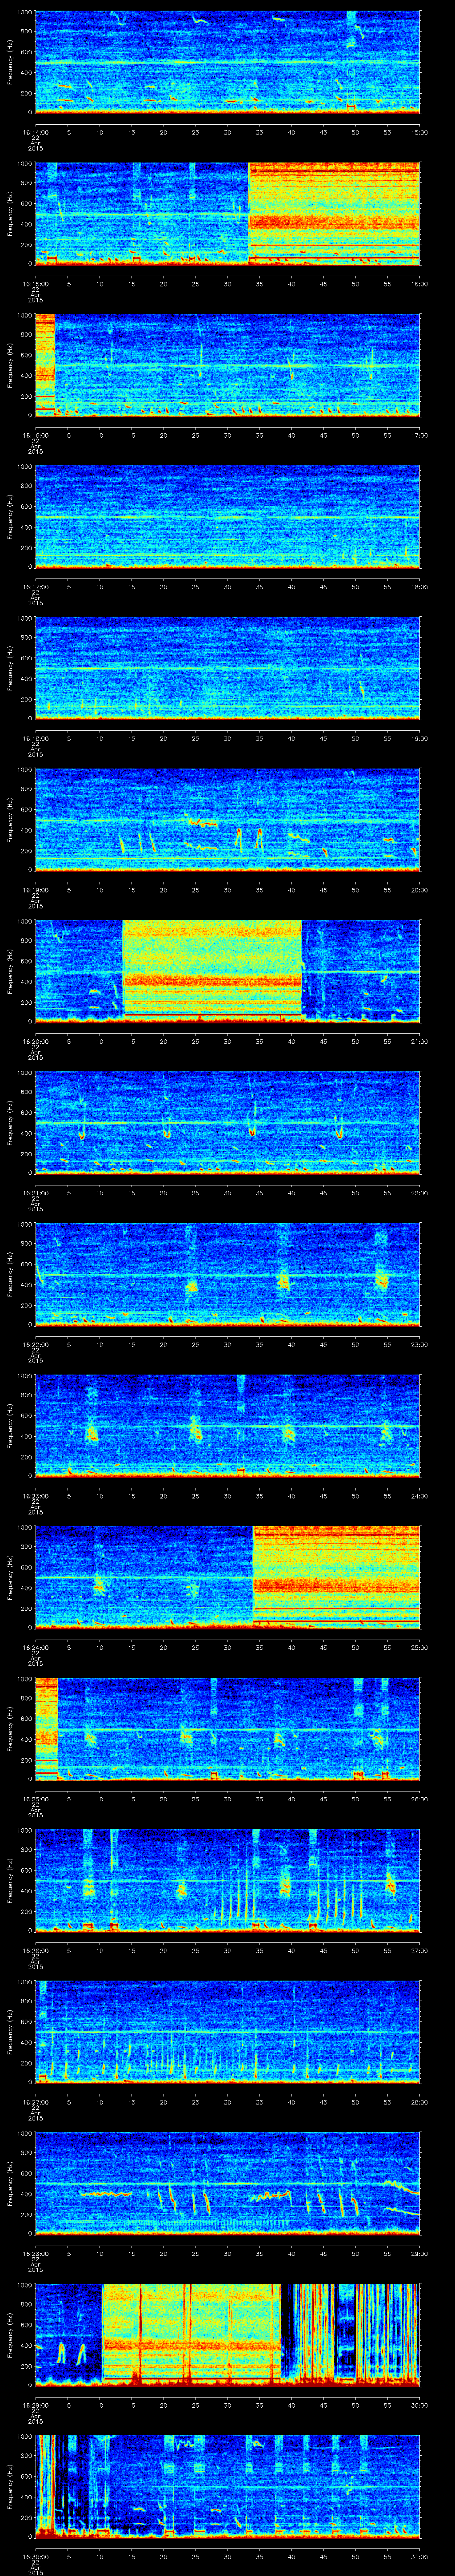Select the spectrogram panel starting at 16:20:00
The width and height of the screenshot is (455, 2576).
tap(227, 971)
